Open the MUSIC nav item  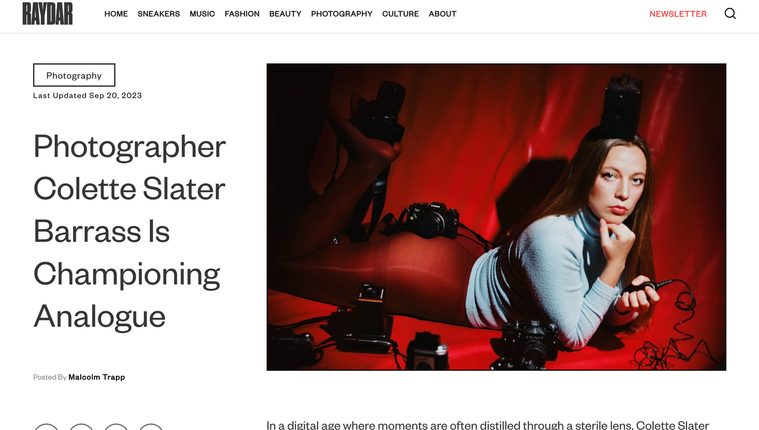pyautogui.click(x=202, y=14)
